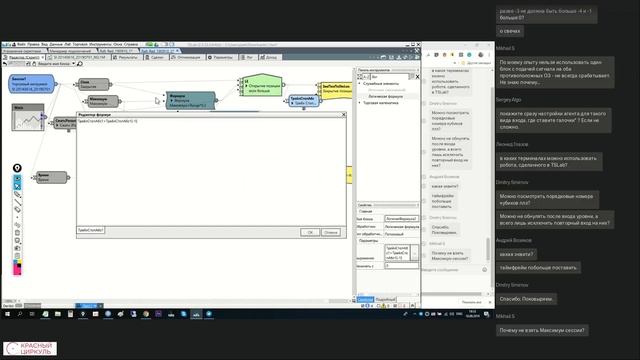Image resolution: width=640 pixels, height=360 pixels.
Task: Select the gray Время block
Action: tap(52, 177)
